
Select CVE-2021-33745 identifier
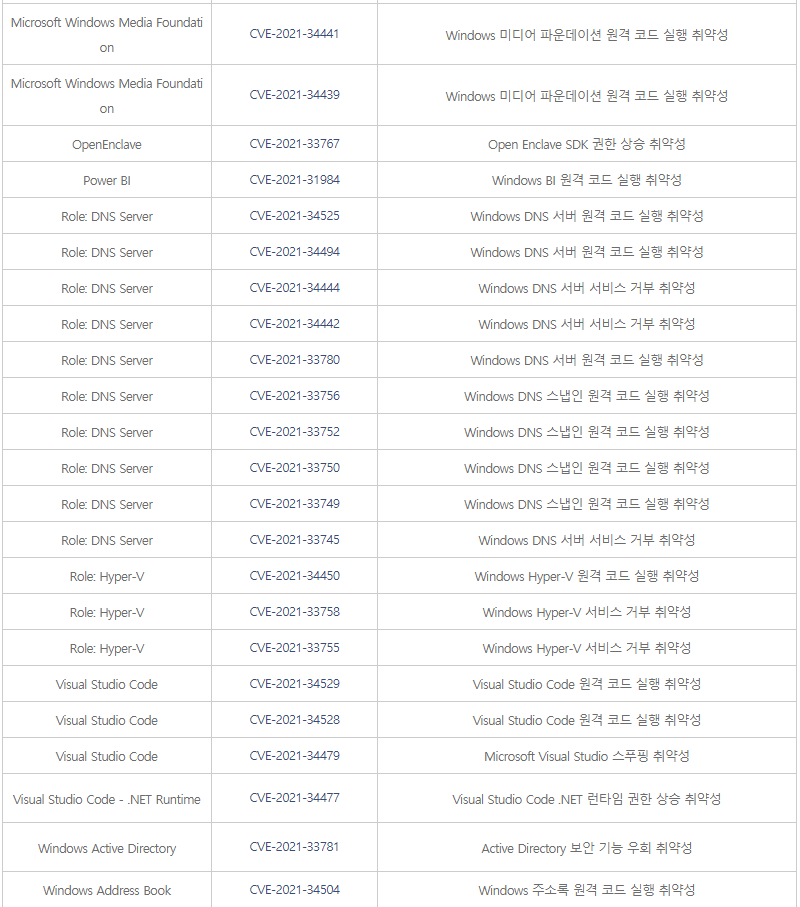(294, 540)
